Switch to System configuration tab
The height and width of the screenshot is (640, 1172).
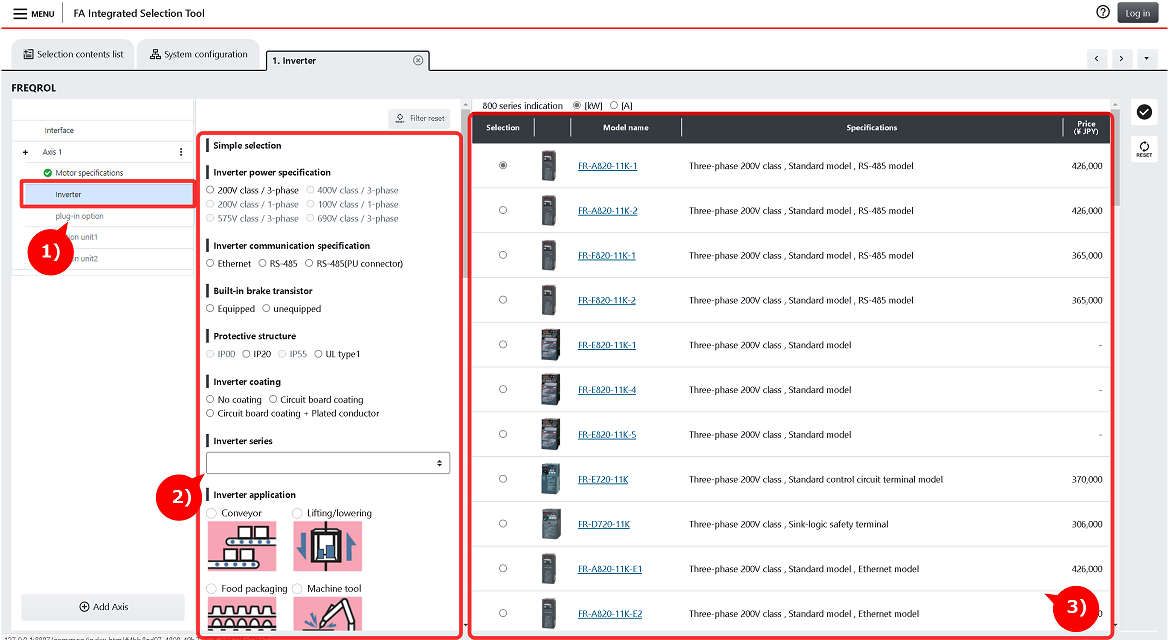click(x=198, y=54)
